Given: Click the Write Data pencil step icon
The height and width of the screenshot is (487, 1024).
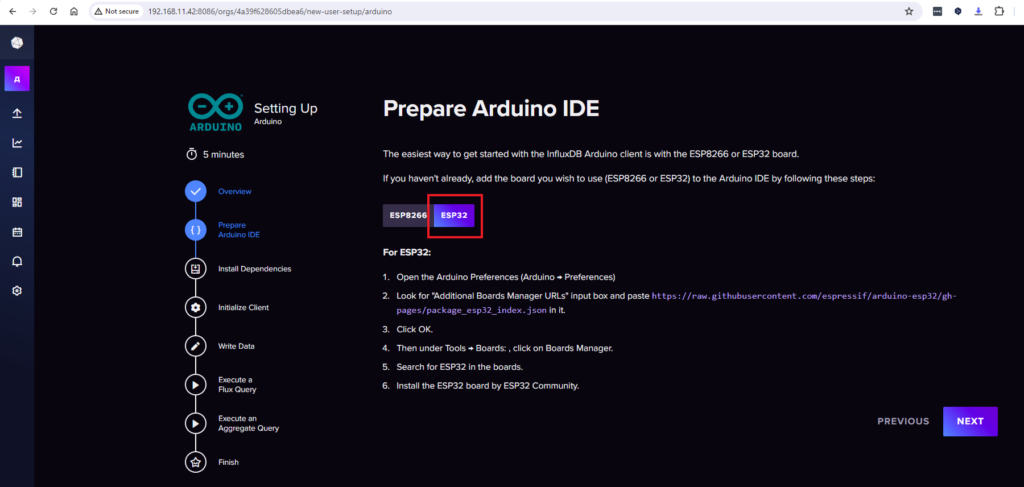Looking at the screenshot, I should pos(195,346).
